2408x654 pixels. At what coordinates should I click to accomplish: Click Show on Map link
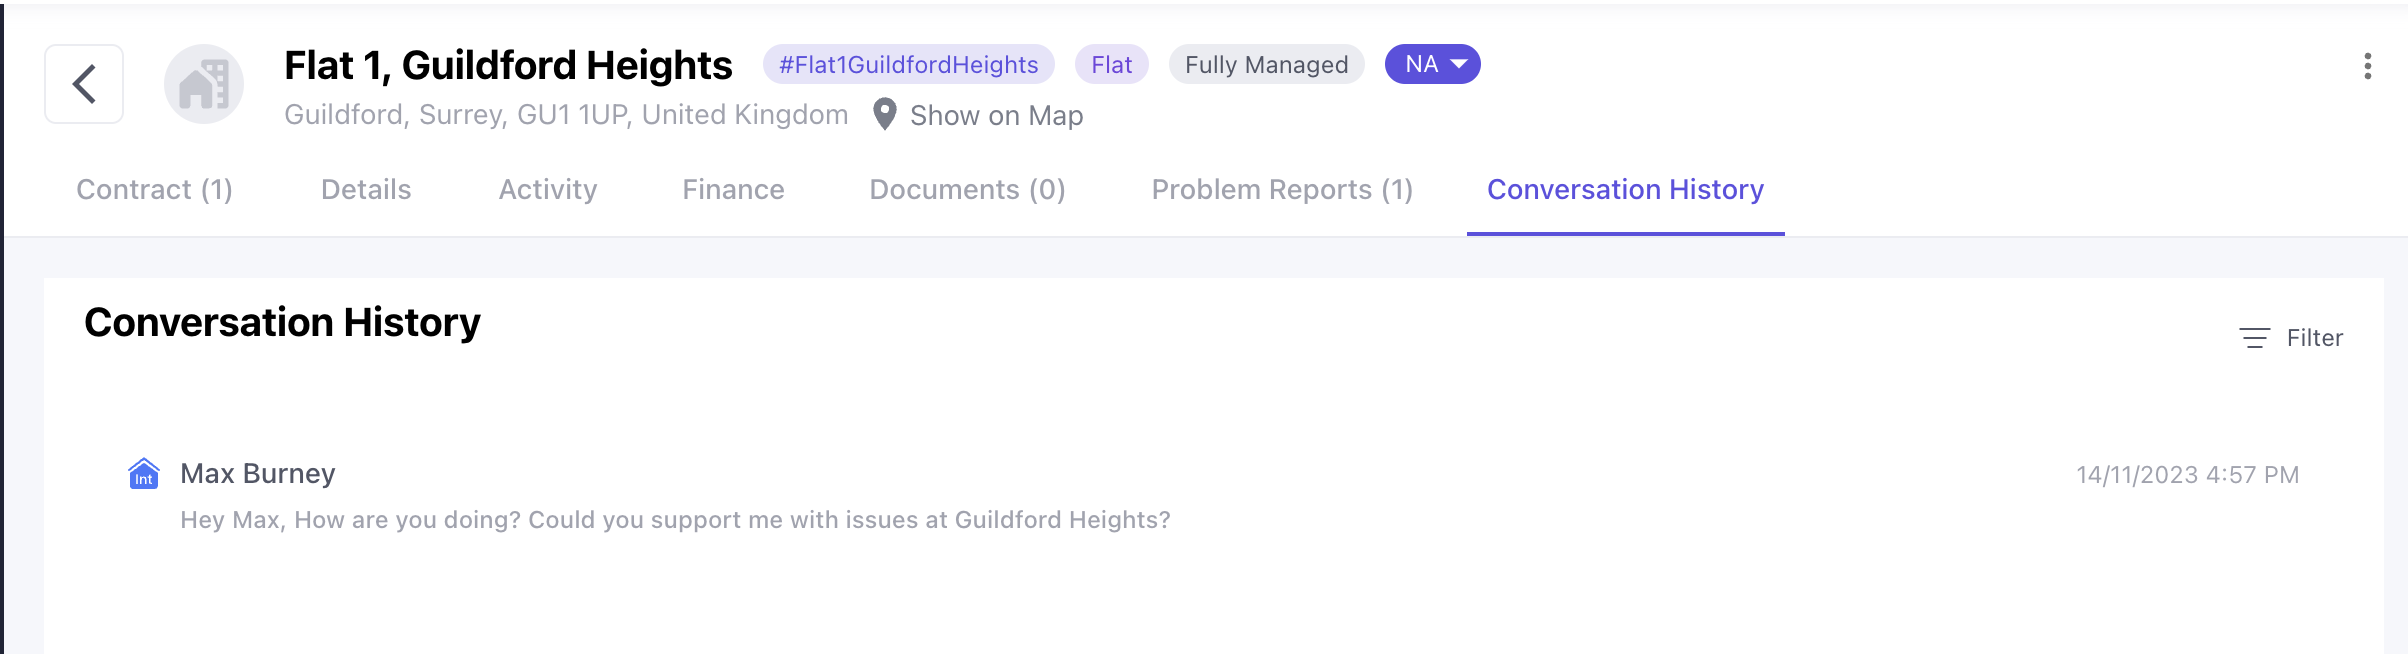coord(996,115)
